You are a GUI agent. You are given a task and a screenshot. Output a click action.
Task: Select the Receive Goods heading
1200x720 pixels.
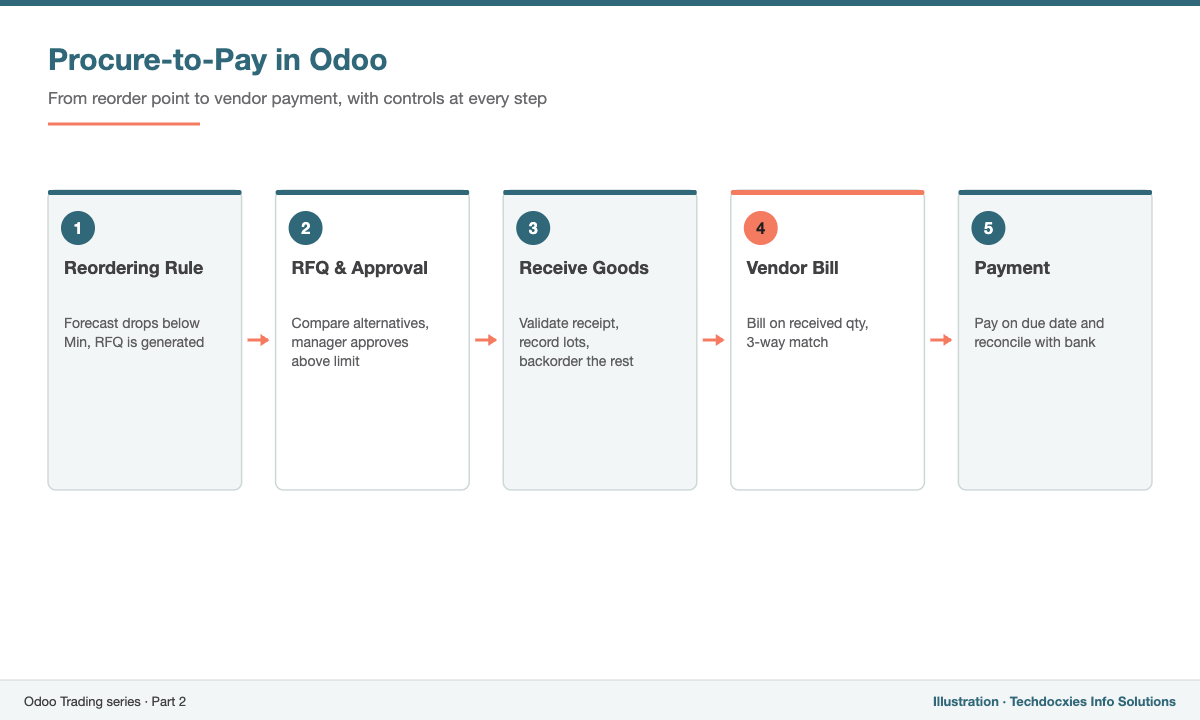click(584, 268)
